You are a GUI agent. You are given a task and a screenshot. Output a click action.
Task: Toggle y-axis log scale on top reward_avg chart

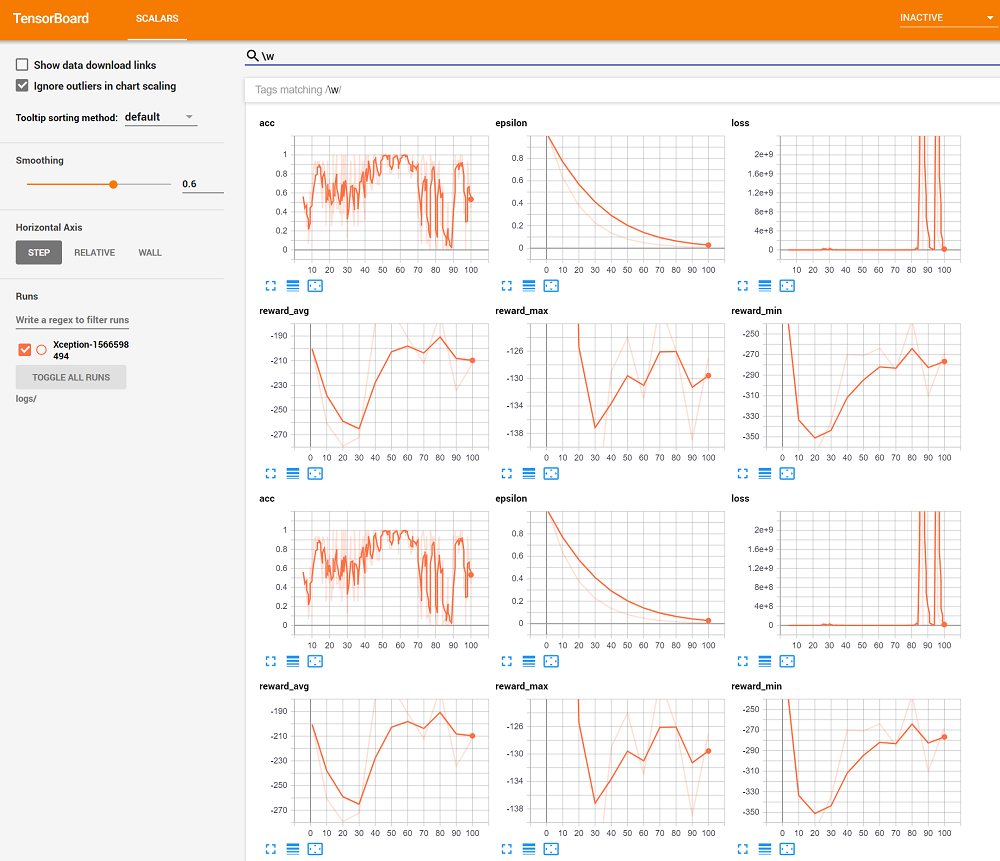tap(293, 473)
